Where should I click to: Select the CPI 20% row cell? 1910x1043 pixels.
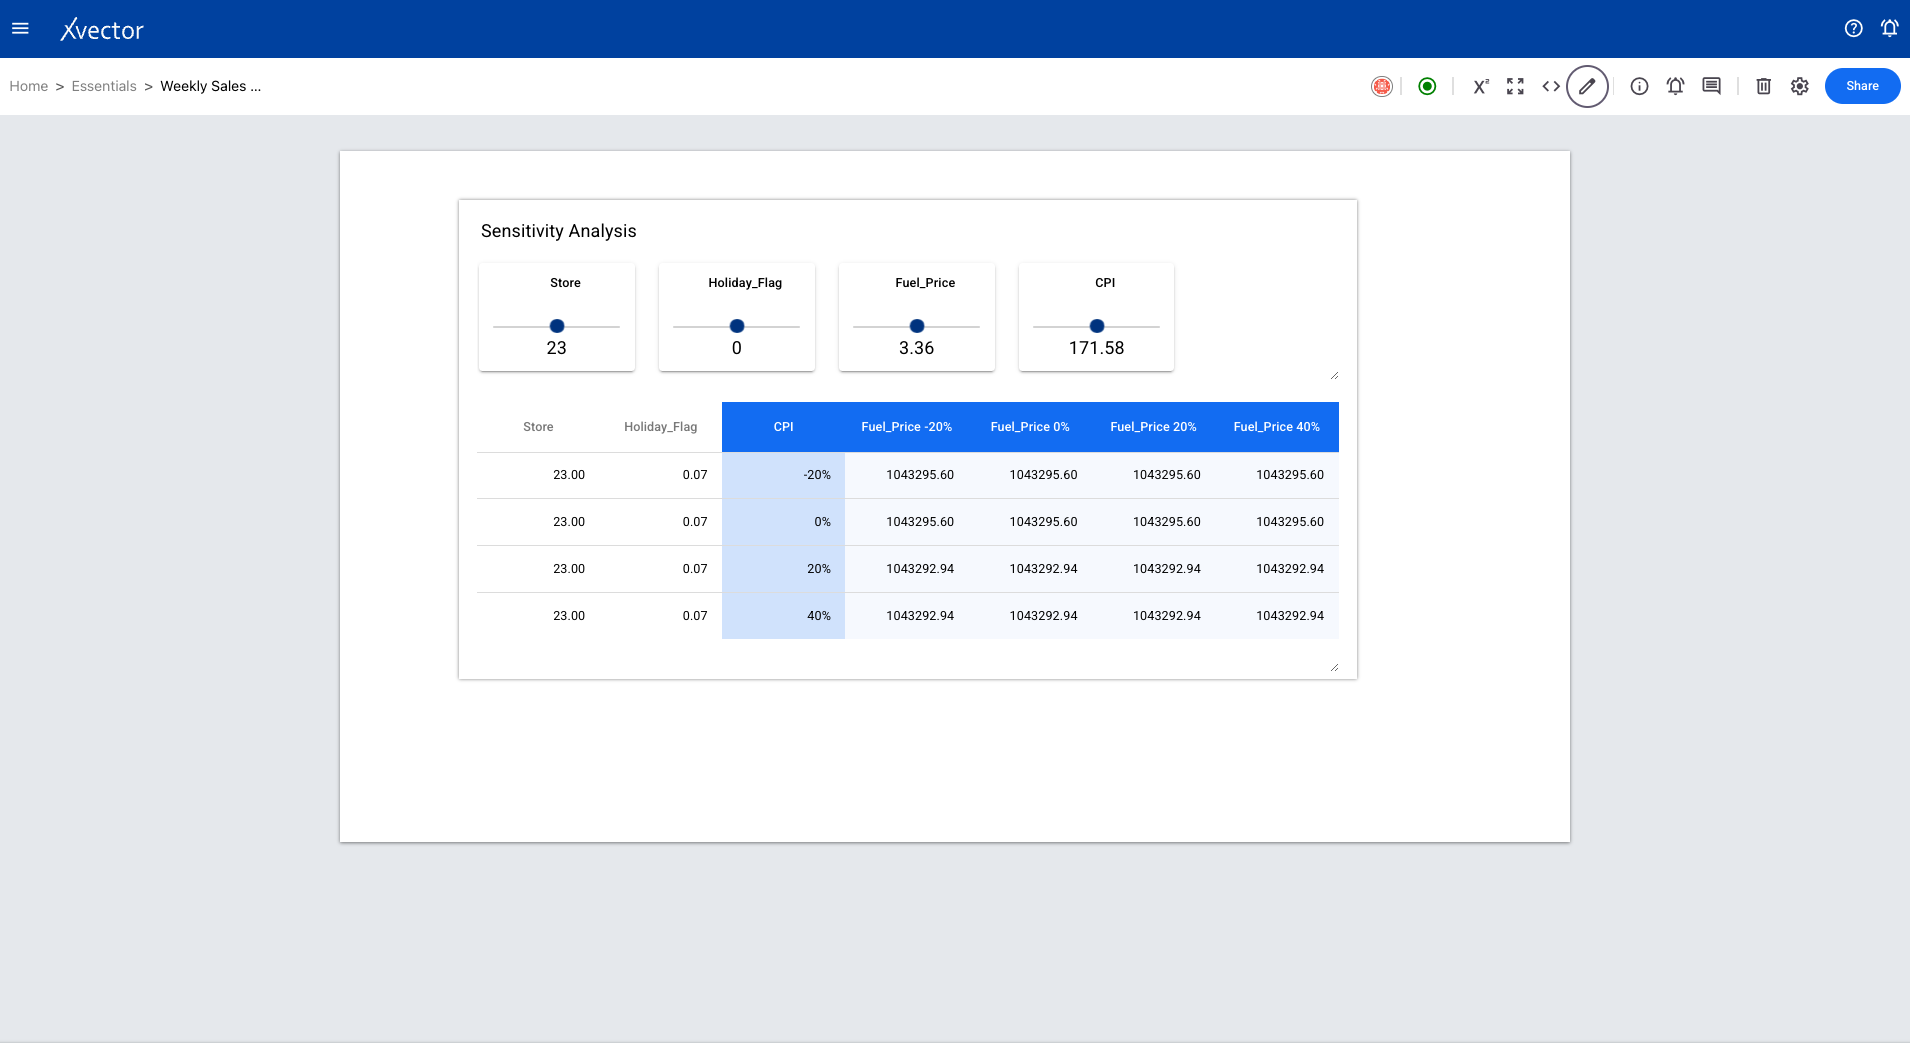(783, 569)
